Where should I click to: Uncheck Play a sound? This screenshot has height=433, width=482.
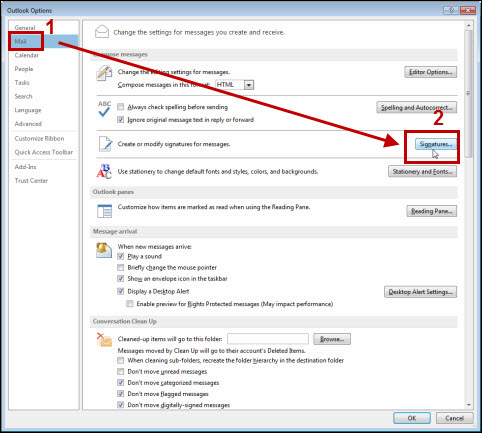(x=121, y=256)
